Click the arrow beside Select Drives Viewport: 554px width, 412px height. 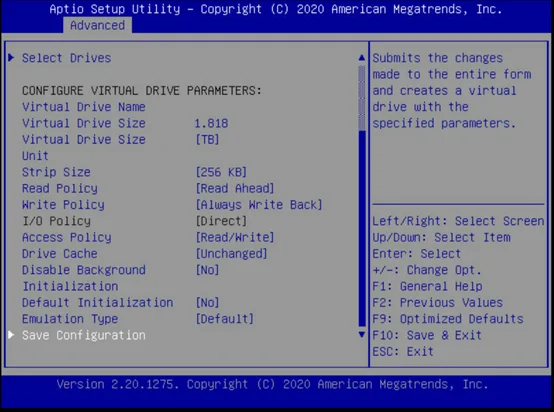point(11,57)
